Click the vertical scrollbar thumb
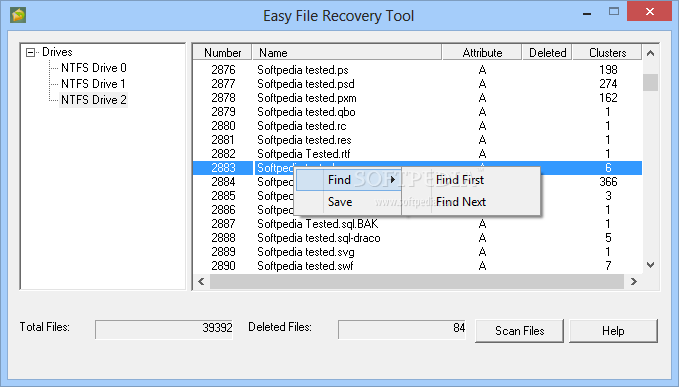Screen dimensions: 679x387 point(650,82)
